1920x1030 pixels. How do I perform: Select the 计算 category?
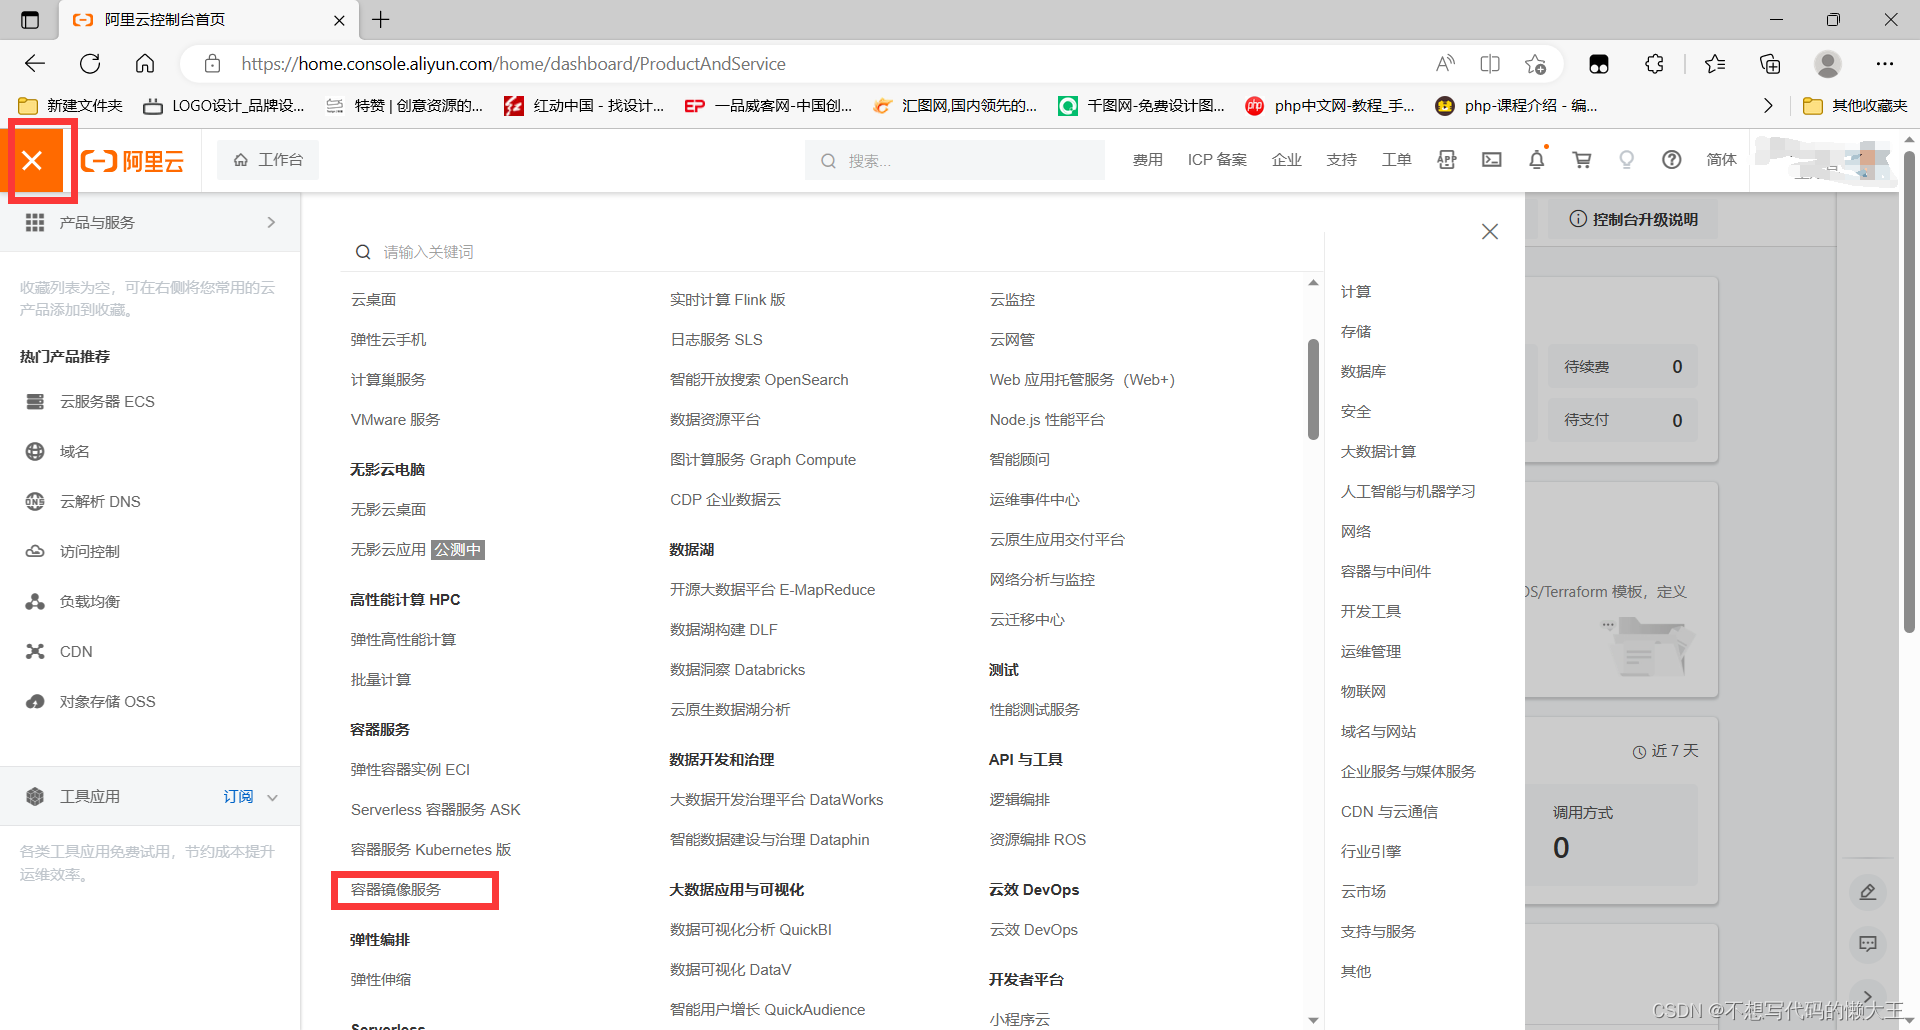[1356, 291]
